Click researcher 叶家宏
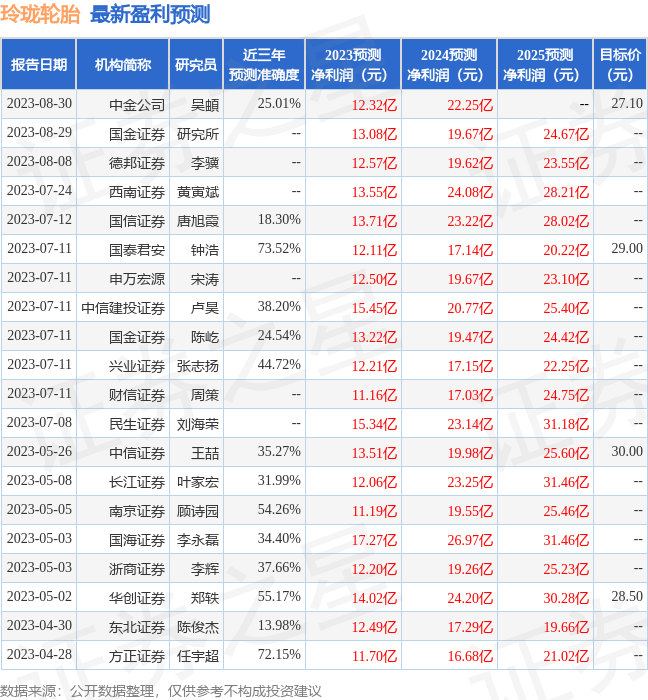648x700 pixels. click(x=198, y=483)
